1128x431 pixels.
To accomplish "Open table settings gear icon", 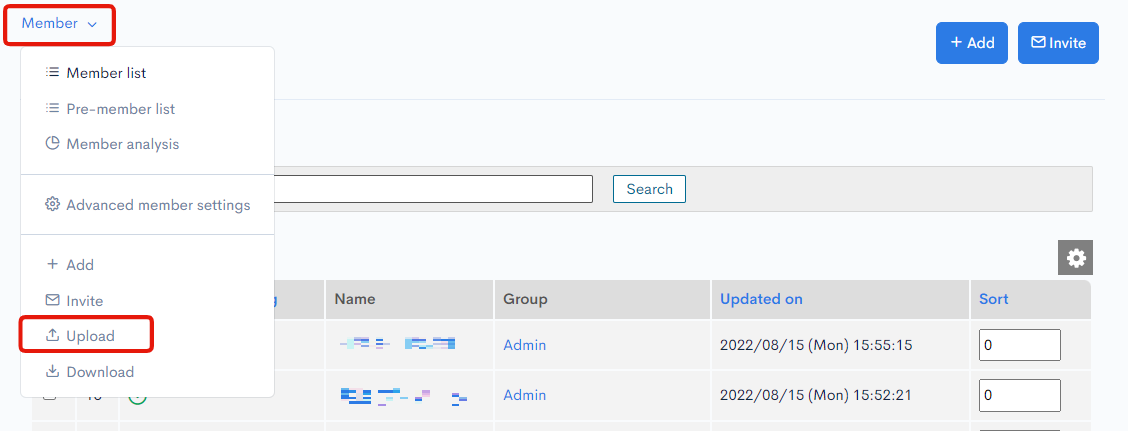I will coord(1075,258).
